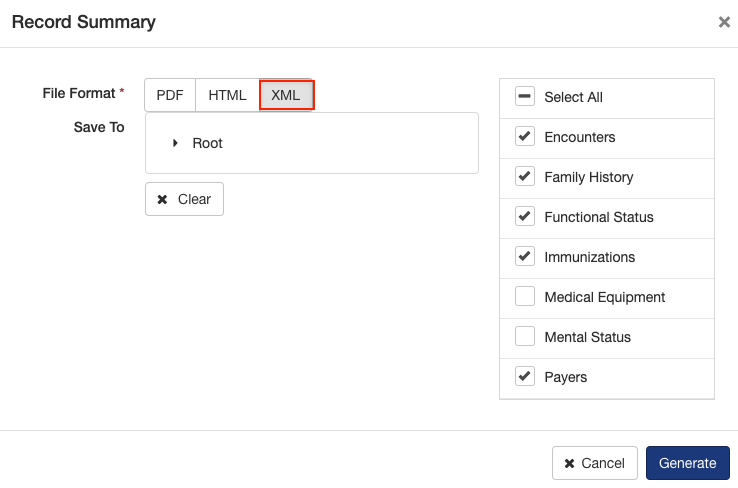
Task: Uncheck the Encounters checkbox
Action: pyautogui.click(x=524, y=136)
